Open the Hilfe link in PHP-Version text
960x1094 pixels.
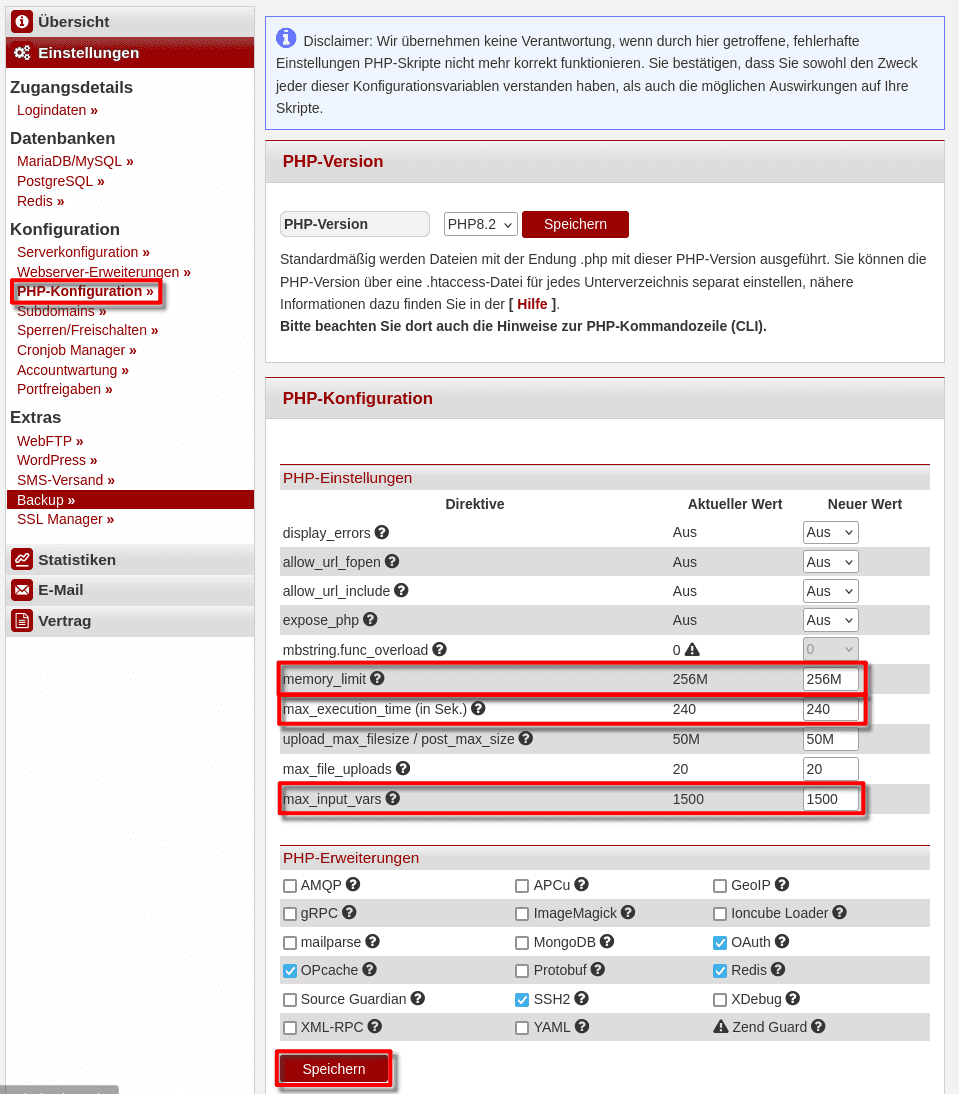532,304
